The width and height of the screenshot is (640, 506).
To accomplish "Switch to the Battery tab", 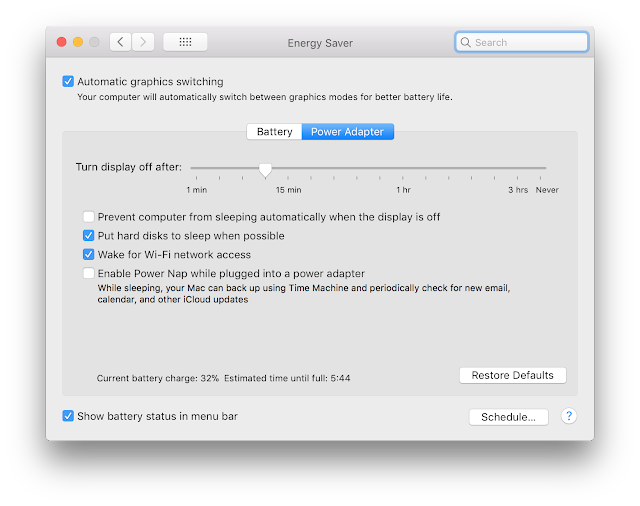I will (x=274, y=132).
